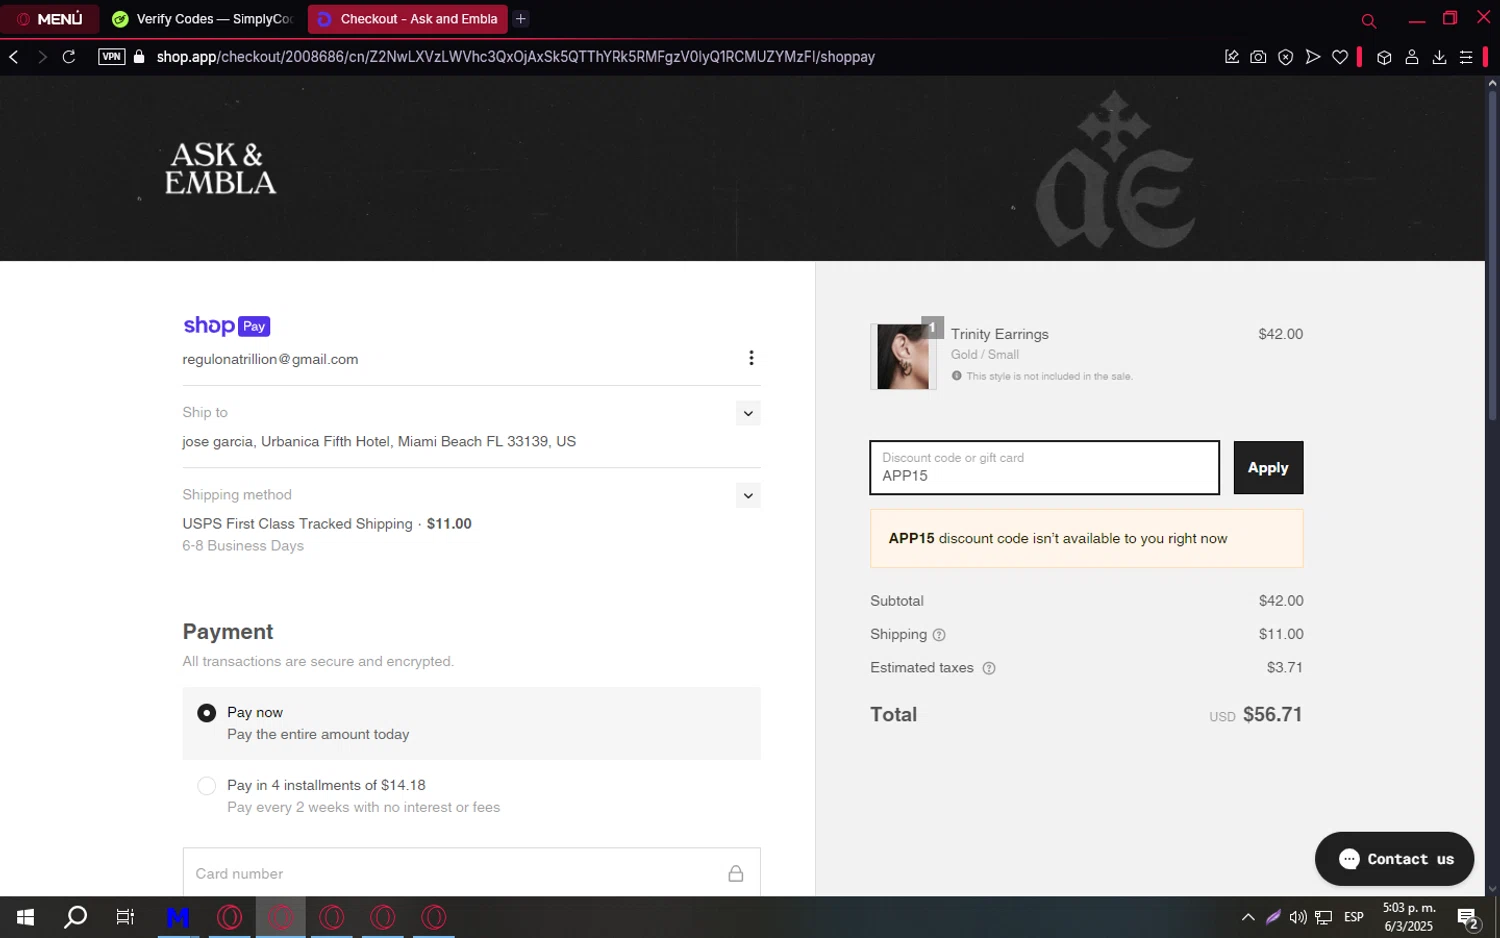Image resolution: width=1500 pixels, height=938 pixels.
Task: Click the Discount code or gift card field
Action: [x=1044, y=467]
